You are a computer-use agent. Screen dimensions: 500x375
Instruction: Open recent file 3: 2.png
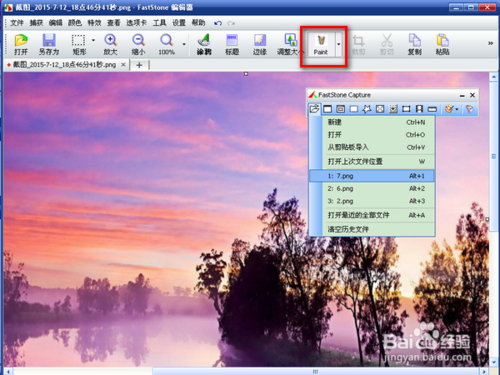point(372,201)
